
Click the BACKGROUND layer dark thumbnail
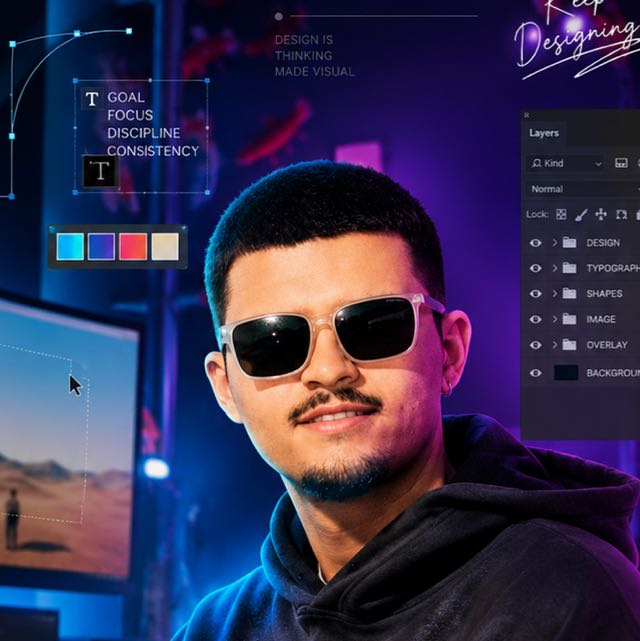click(x=566, y=373)
